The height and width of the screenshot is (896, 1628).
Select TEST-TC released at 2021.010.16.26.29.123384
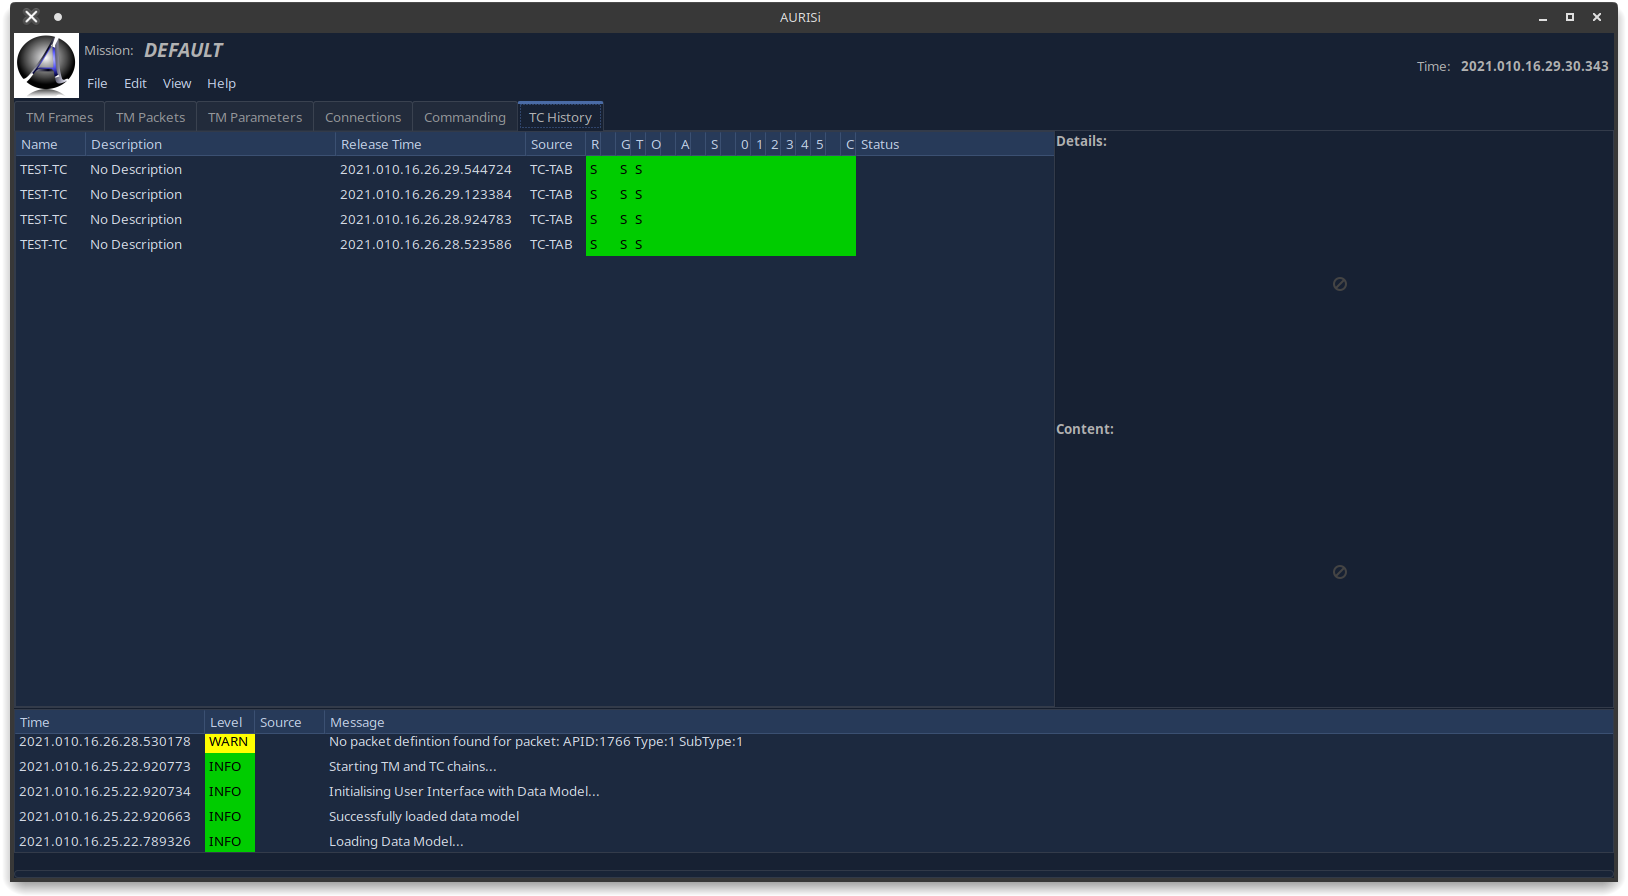pyautogui.click(x=535, y=194)
